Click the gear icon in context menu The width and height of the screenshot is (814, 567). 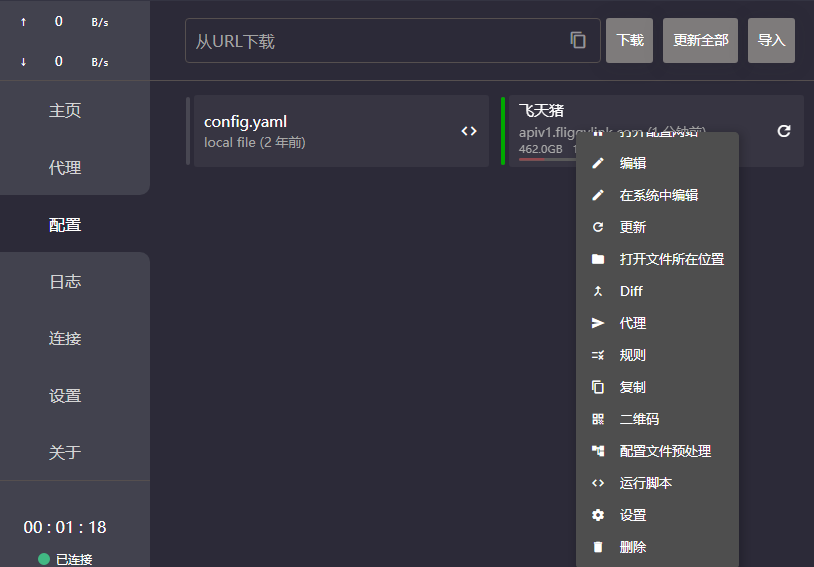click(598, 515)
